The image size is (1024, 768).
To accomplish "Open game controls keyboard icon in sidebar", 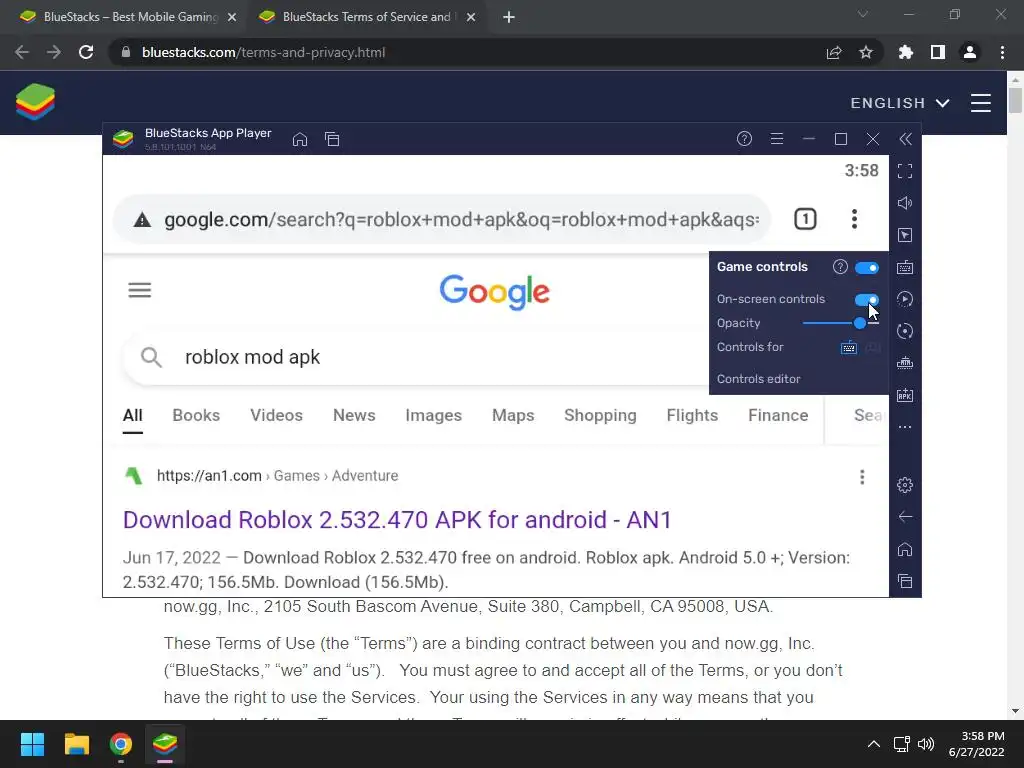I will click(904, 267).
